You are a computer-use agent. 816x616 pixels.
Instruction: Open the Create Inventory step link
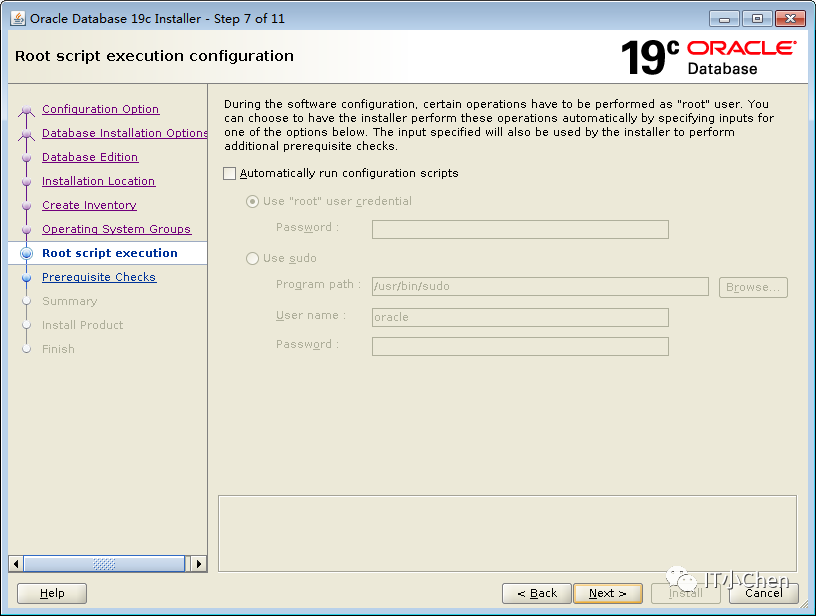pyautogui.click(x=89, y=205)
